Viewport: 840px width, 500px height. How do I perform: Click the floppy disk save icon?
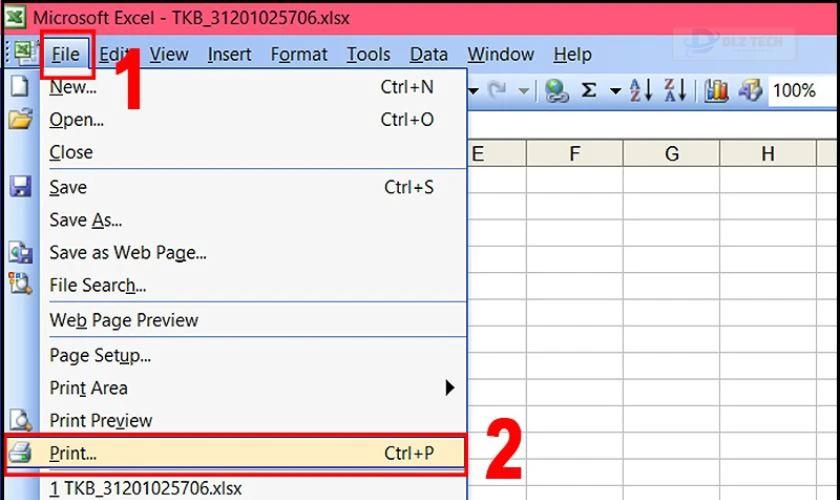tap(20, 186)
